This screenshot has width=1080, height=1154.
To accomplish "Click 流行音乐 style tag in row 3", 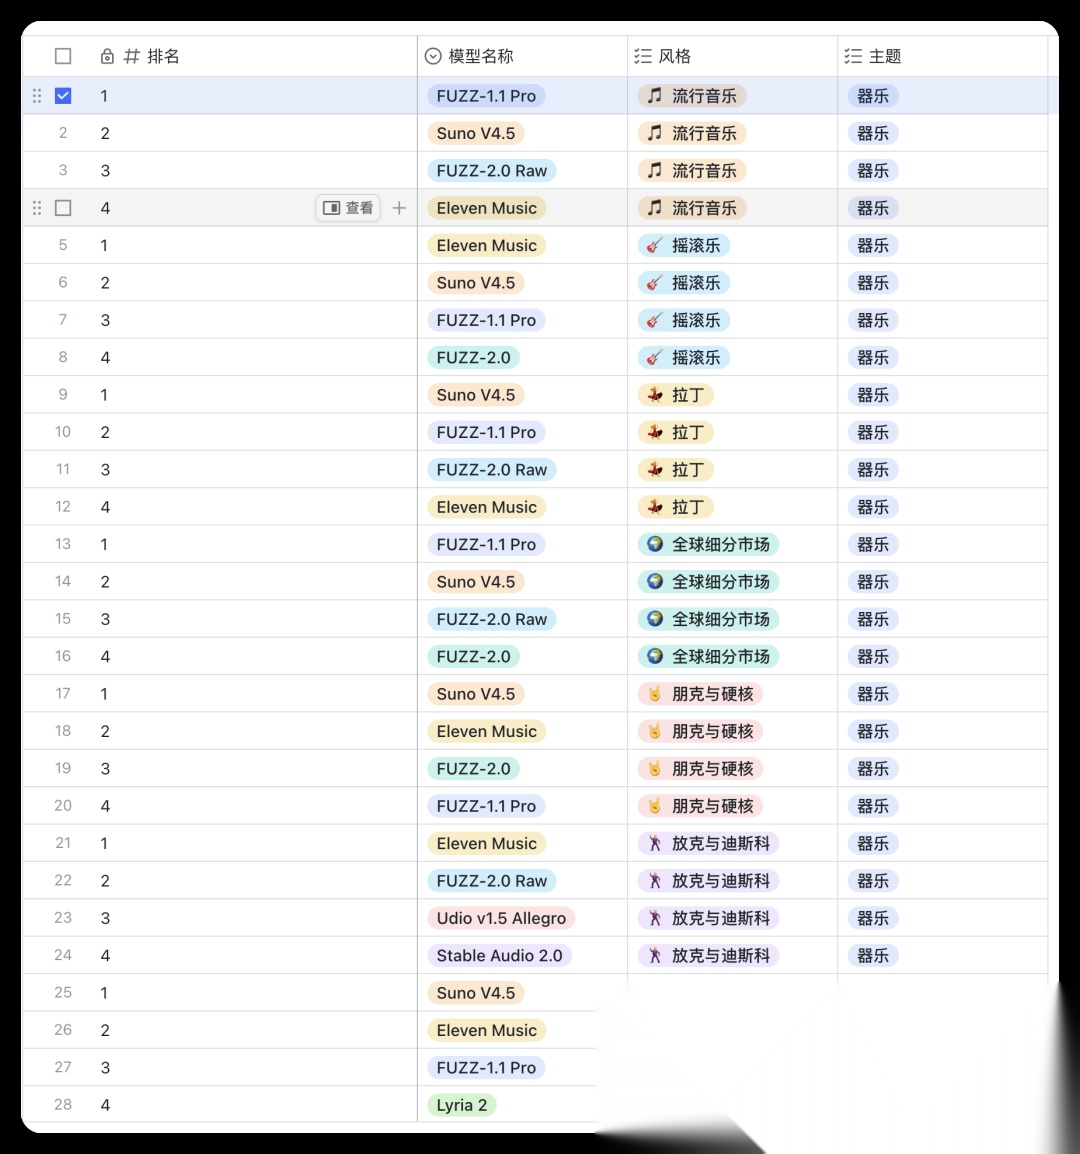I will coord(692,171).
